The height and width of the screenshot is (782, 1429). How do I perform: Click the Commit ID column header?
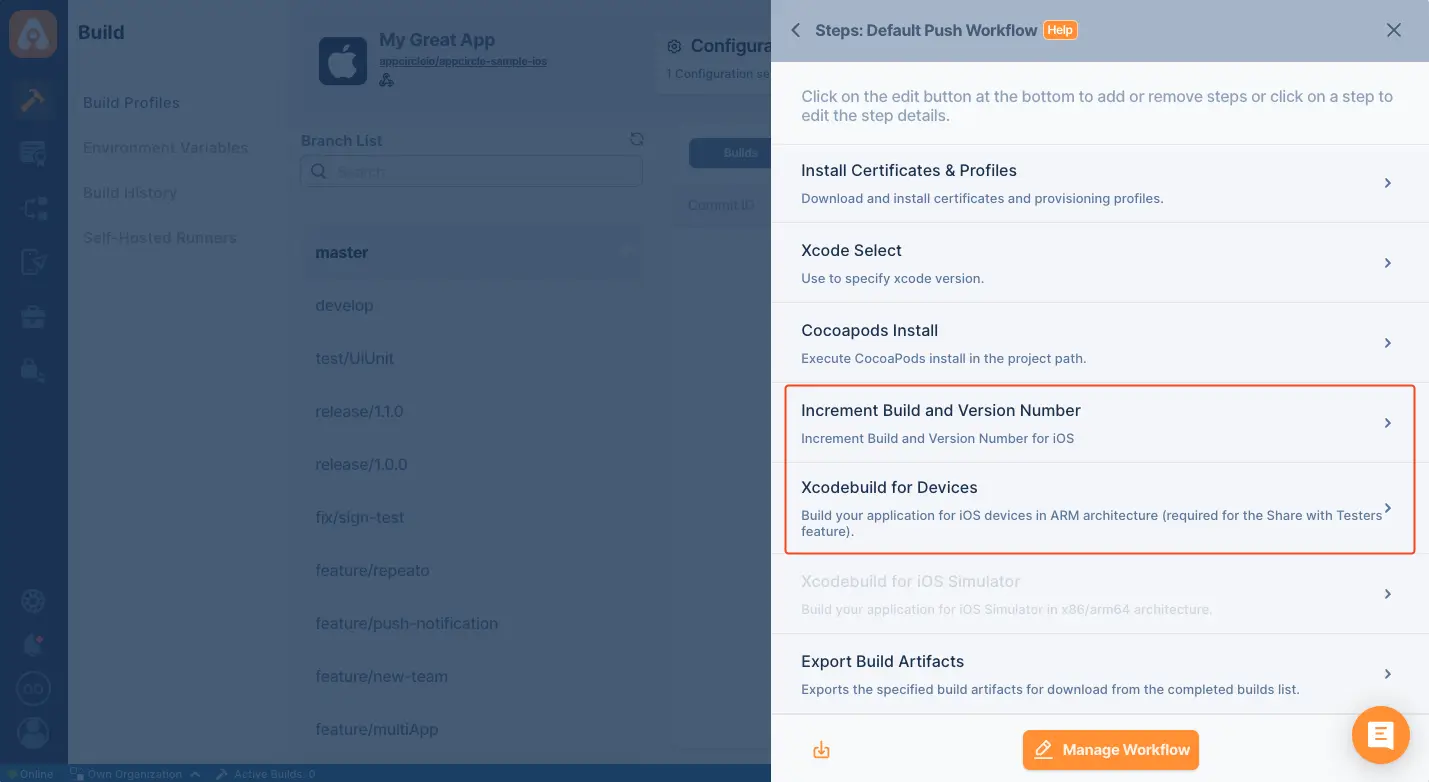[721, 205]
